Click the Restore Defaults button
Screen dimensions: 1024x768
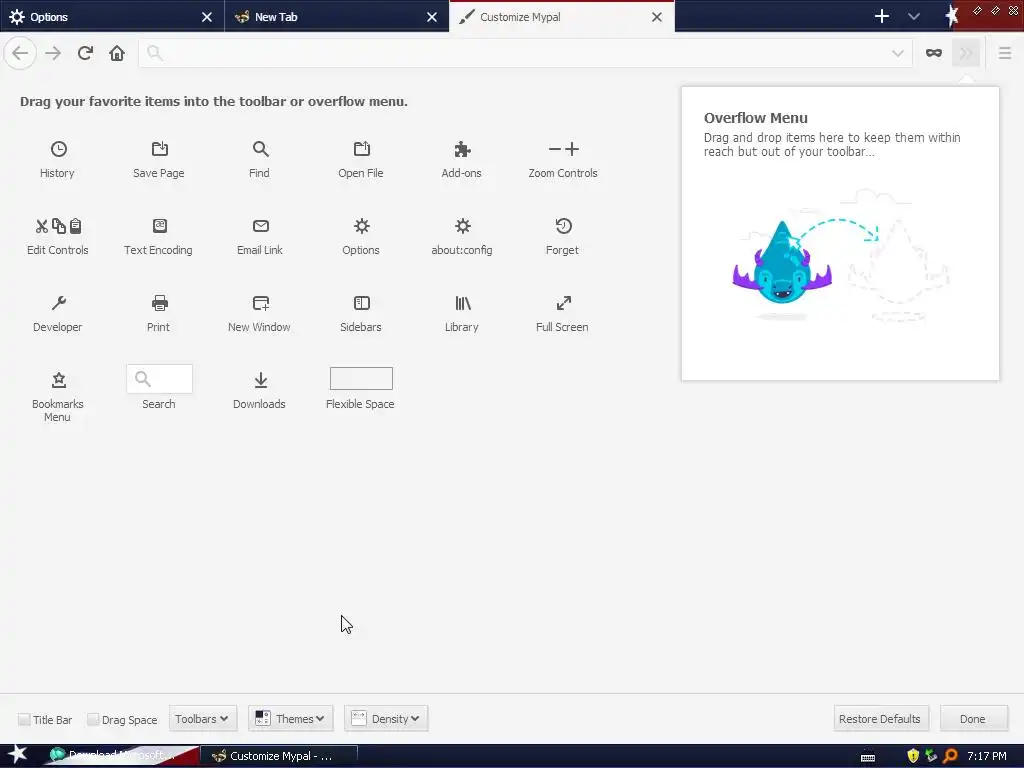click(x=880, y=718)
